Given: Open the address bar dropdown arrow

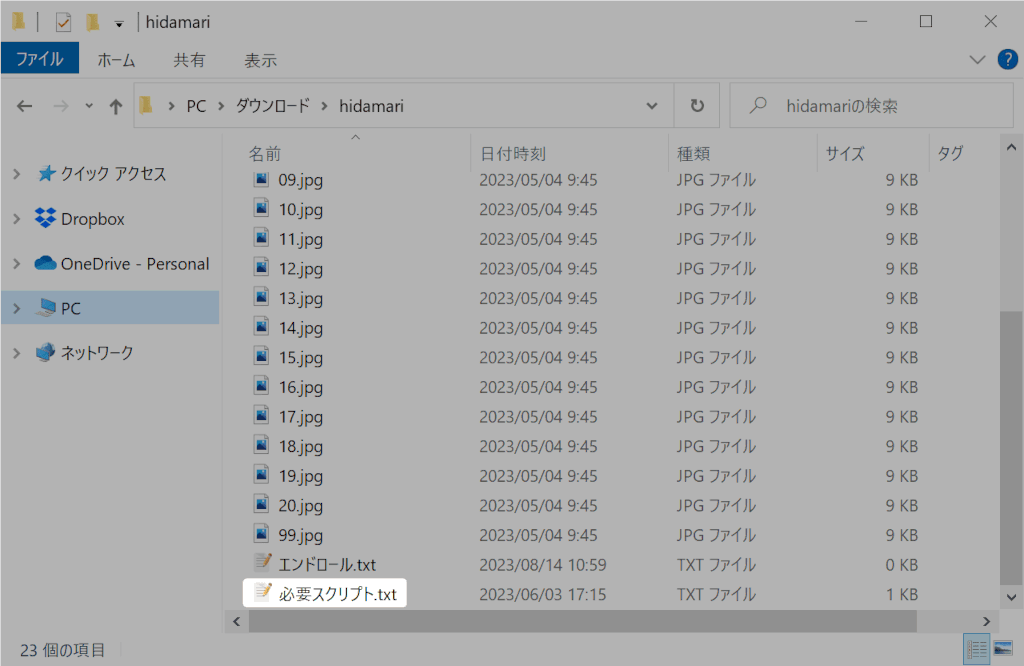Looking at the screenshot, I should 652,105.
